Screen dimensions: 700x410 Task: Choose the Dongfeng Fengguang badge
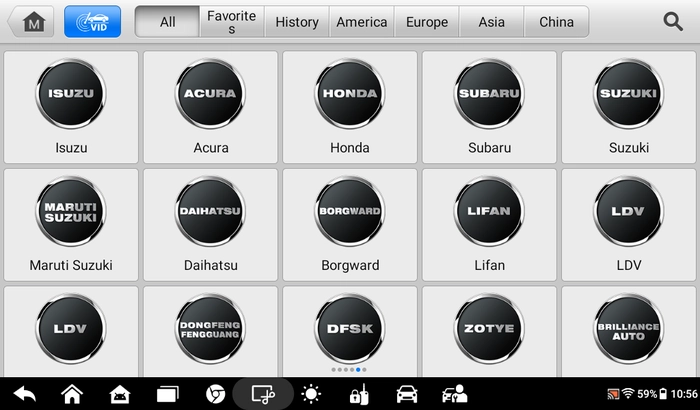click(210, 329)
